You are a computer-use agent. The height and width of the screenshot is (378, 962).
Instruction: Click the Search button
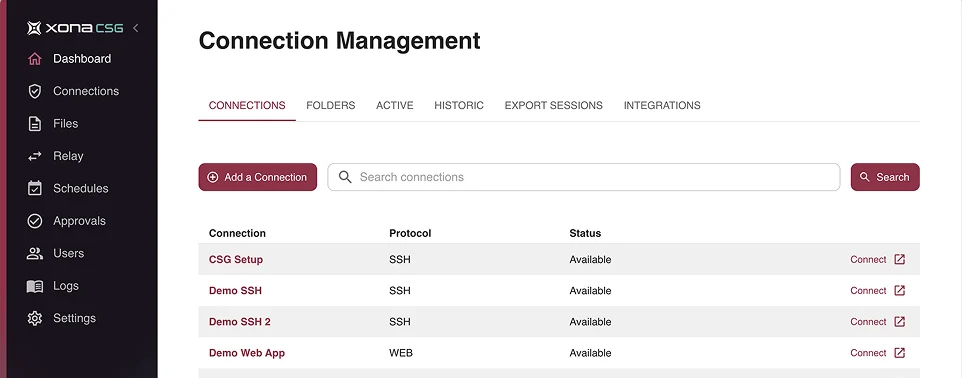885,177
